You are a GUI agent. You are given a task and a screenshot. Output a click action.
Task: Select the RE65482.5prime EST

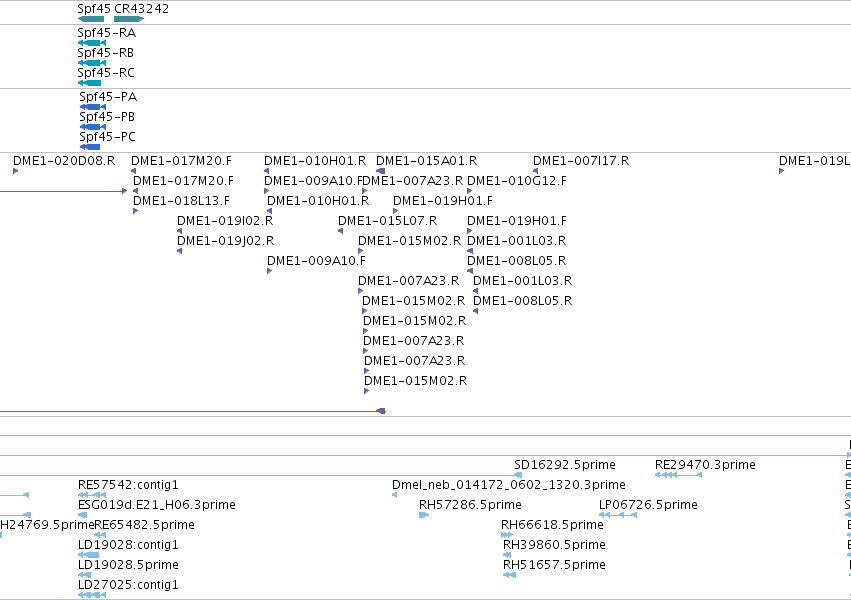click(x=100, y=535)
